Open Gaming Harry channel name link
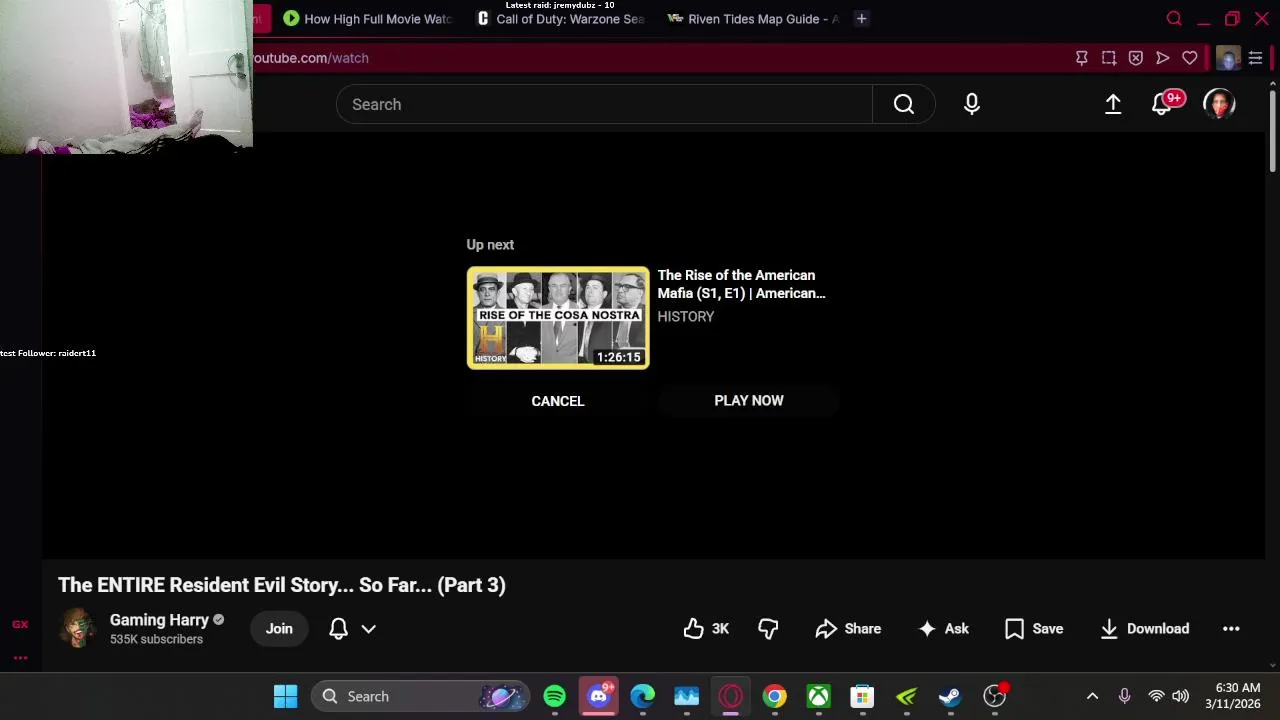The image size is (1280, 720). click(159, 620)
